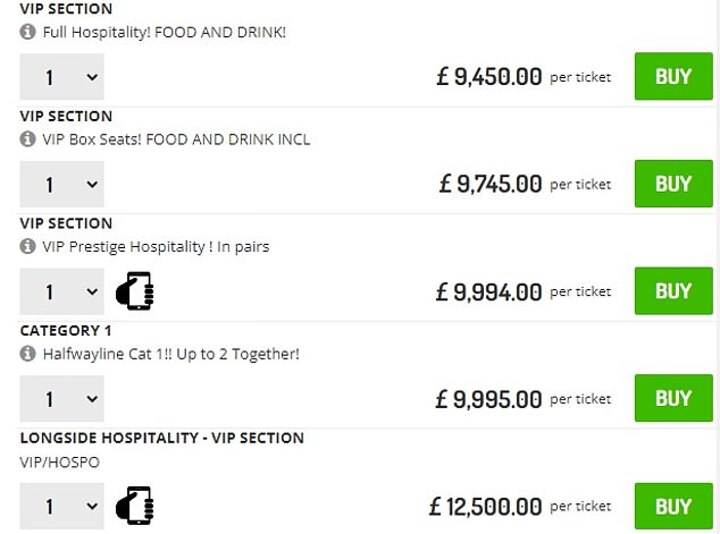Click mobile ticket icon for £9,994.00 listing

pyautogui.click(x=135, y=292)
